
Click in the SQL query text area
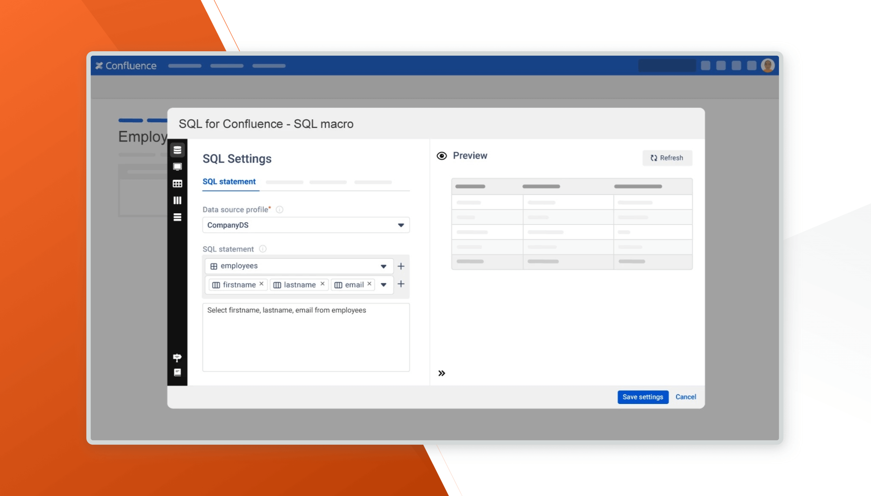tap(306, 337)
